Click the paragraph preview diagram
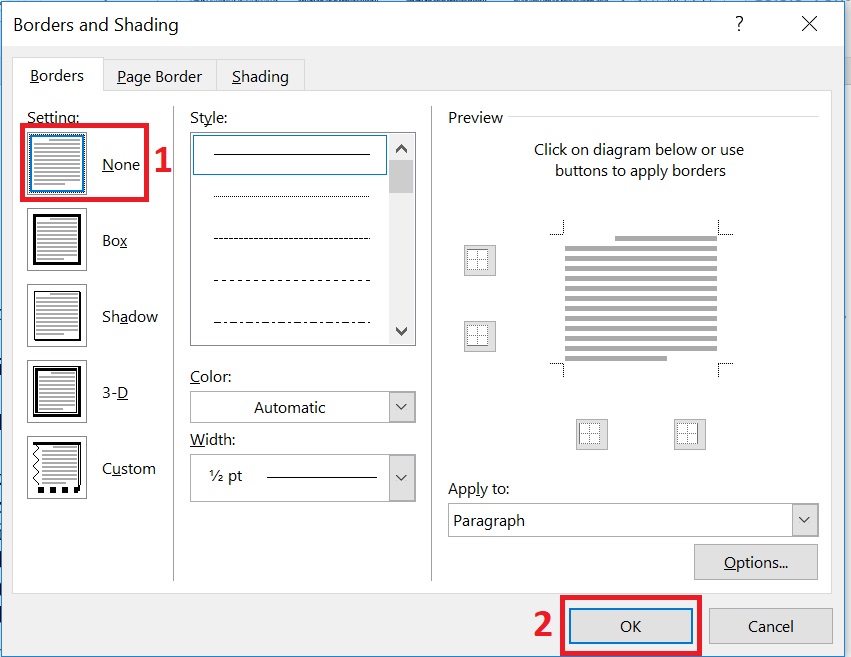 point(641,298)
